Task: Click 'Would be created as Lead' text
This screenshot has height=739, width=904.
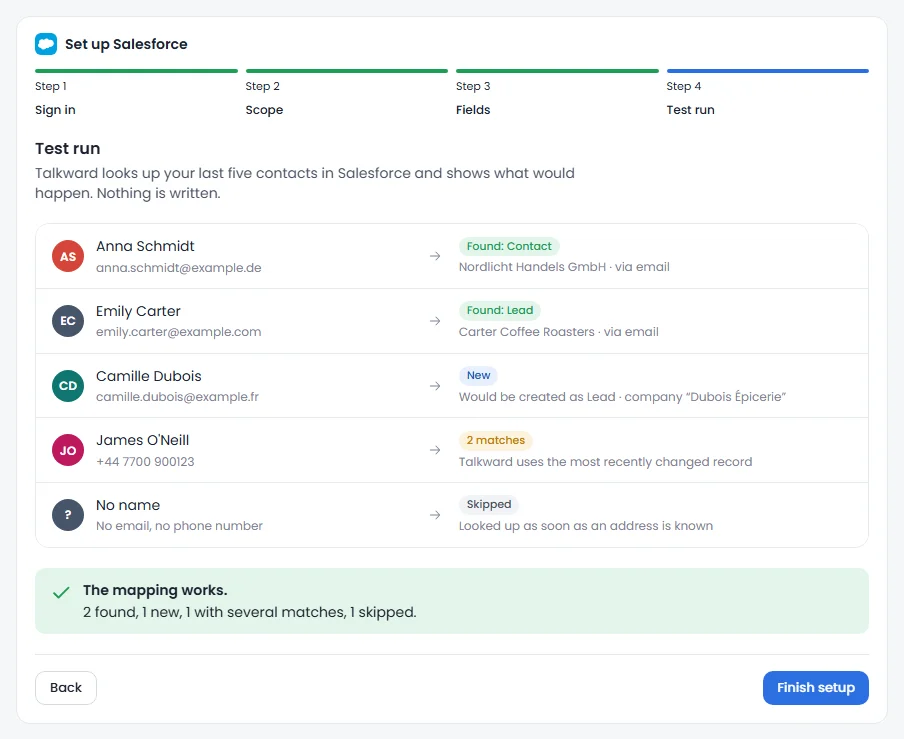Action: click(537, 397)
